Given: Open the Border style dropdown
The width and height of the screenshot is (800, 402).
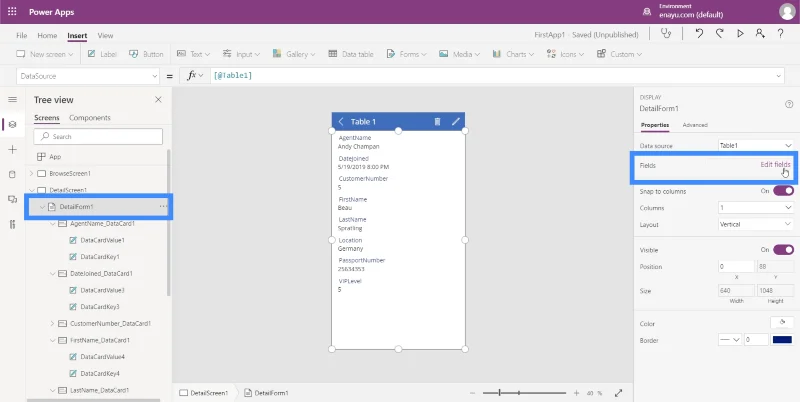Looking at the screenshot, I should pyautogui.click(x=730, y=340).
